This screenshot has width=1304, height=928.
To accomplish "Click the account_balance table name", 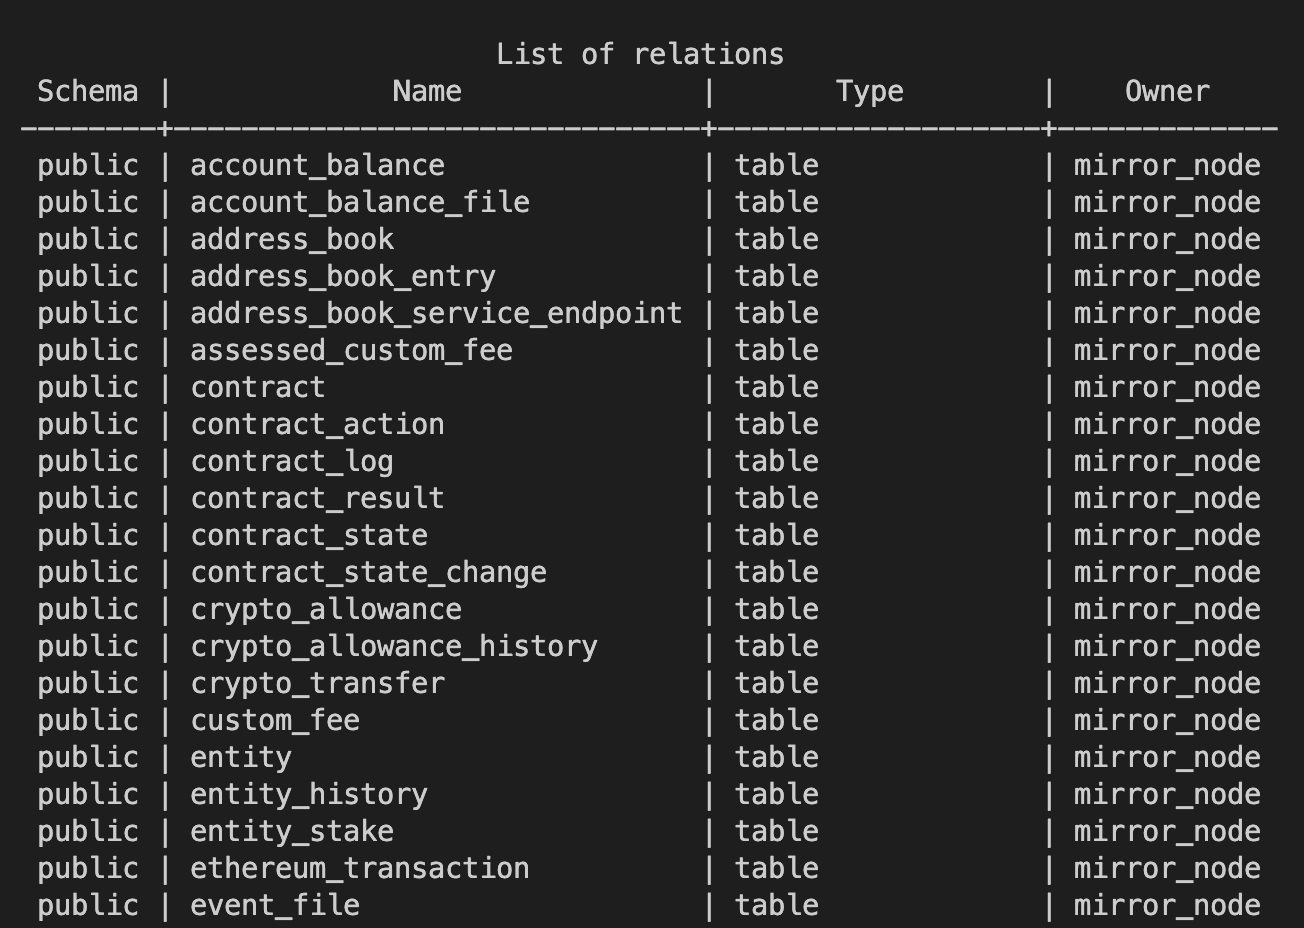I will pos(317,165).
